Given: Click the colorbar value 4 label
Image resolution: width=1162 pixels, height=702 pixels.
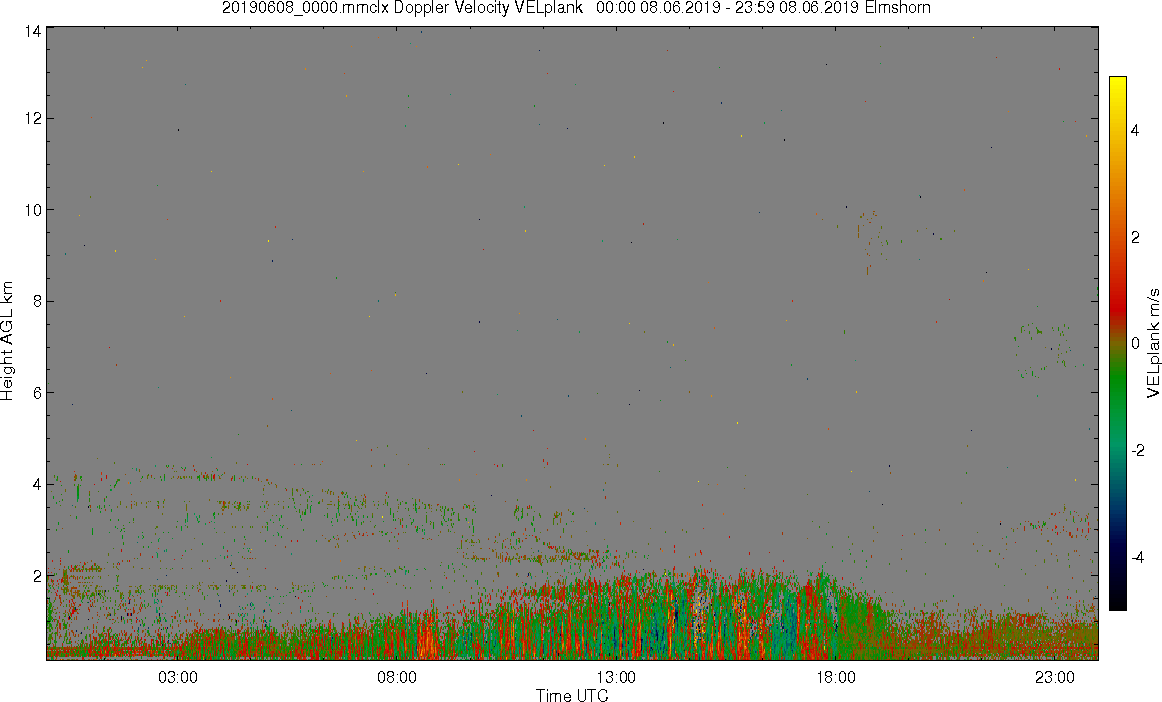Looking at the screenshot, I should (x=1135, y=130).
